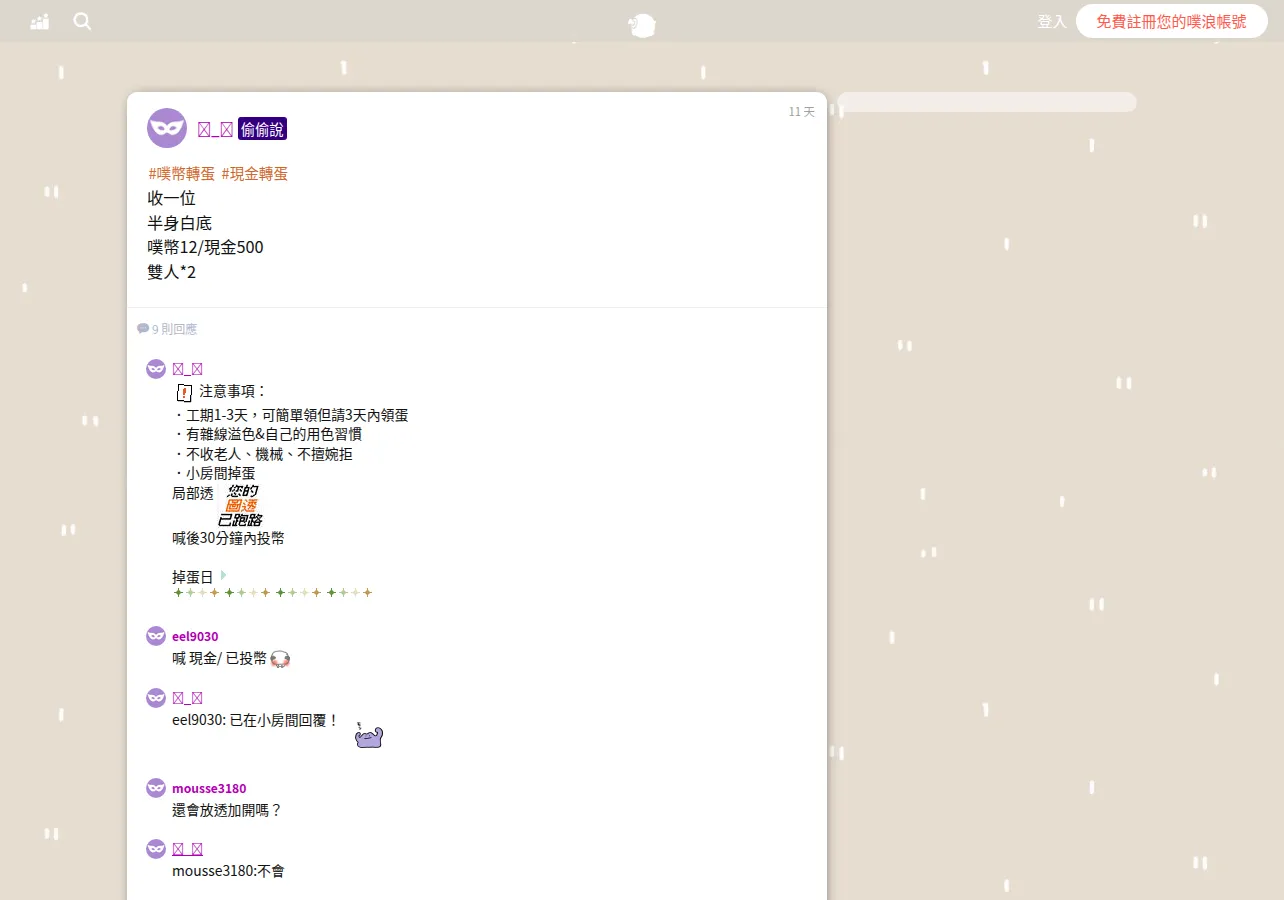Click the Plurk logo at top center
The height and width of the screenshot is (900, 1284).
pos(642,25)
